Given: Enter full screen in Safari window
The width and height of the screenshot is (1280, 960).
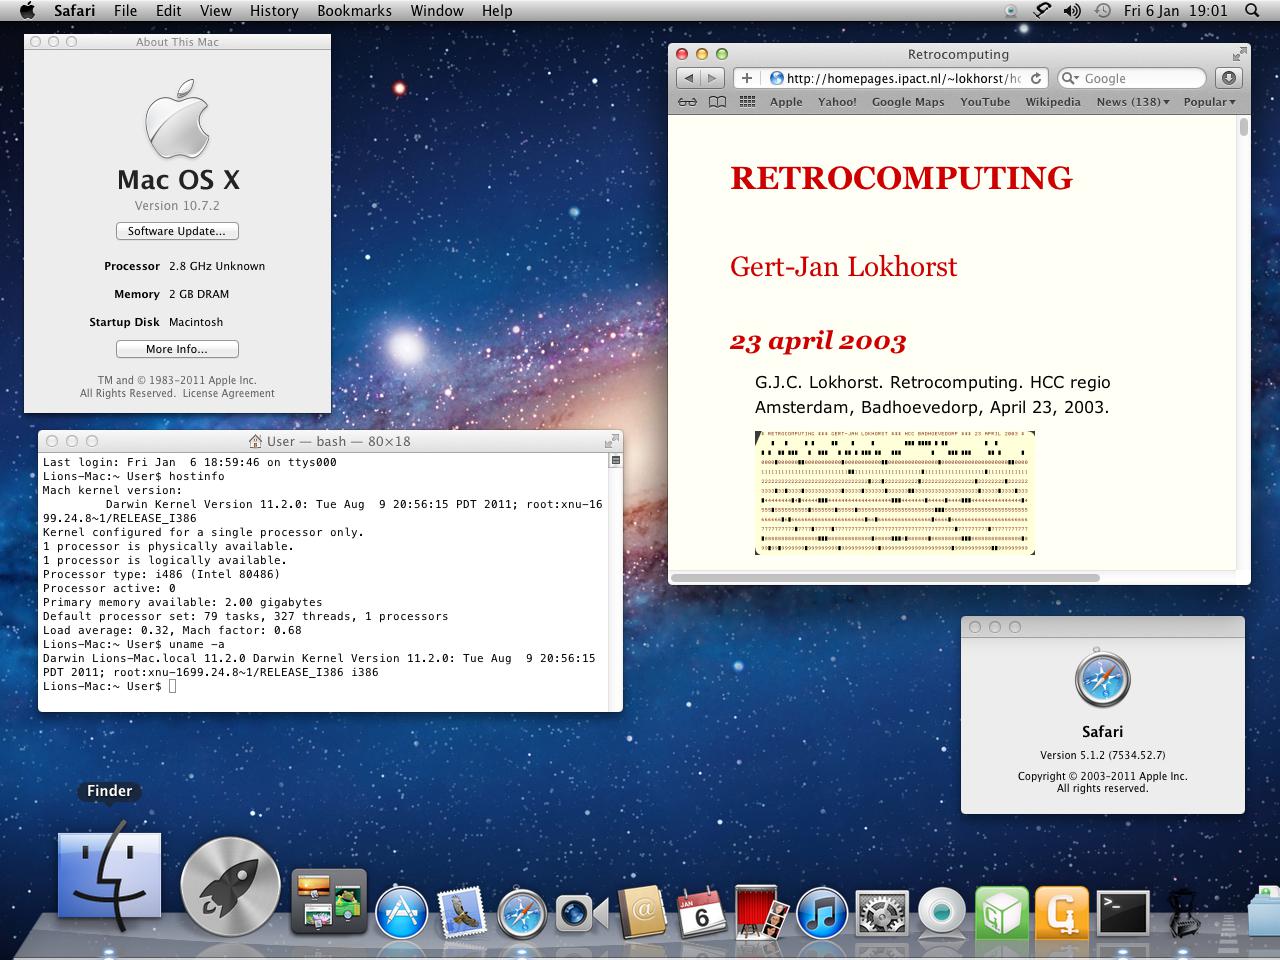Looking at the screenshot, I should coord(1240,54).
